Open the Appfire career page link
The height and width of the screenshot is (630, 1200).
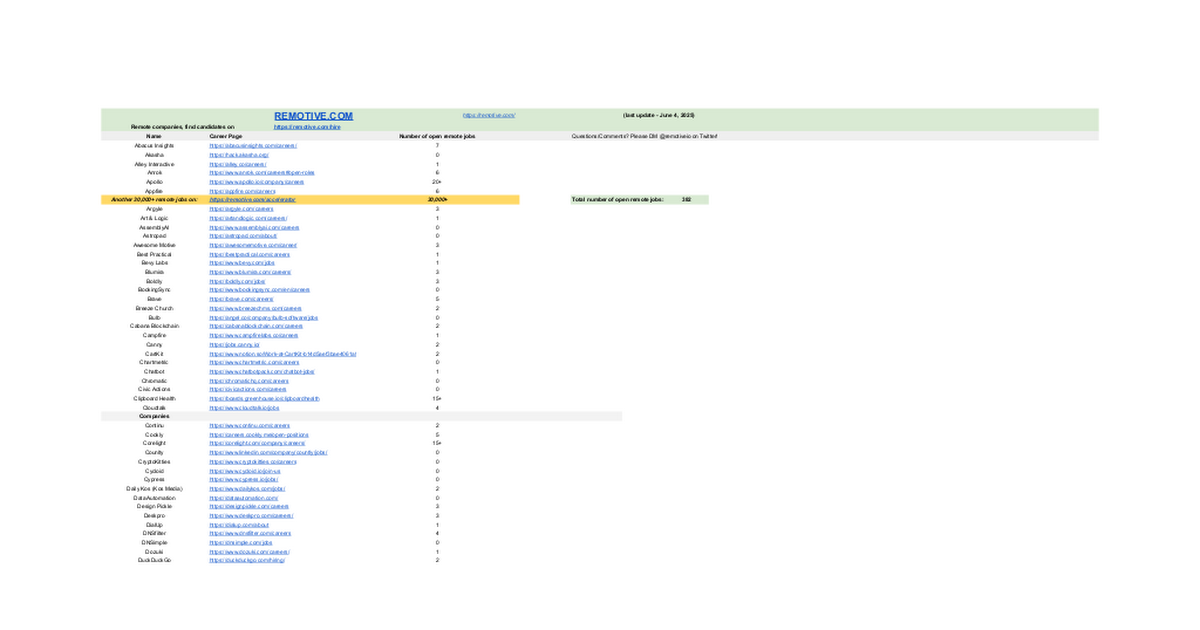click(x=242, y=191)
